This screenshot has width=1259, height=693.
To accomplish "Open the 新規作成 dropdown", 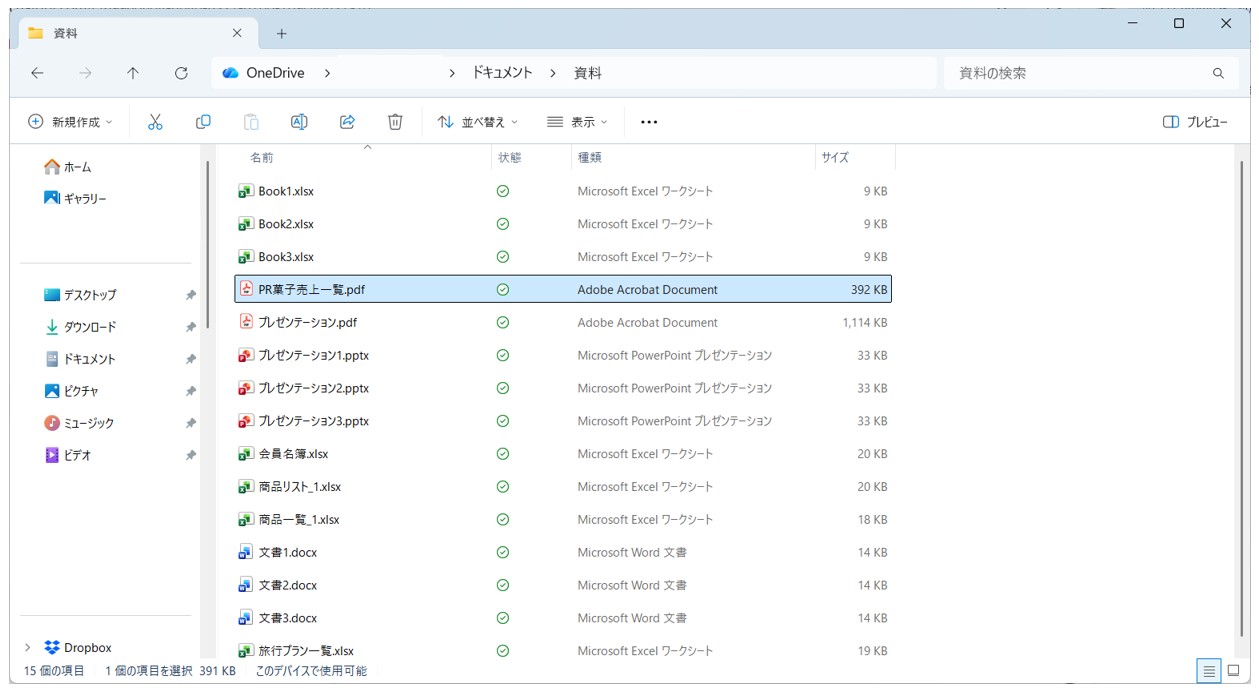I will pyautogui.click(x=70, y=122).
